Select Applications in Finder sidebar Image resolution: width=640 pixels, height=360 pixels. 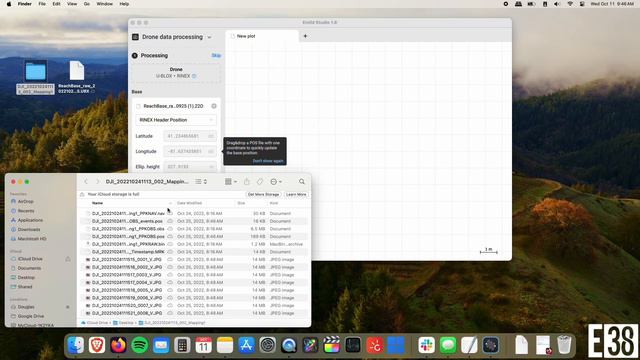coord(30,220)
